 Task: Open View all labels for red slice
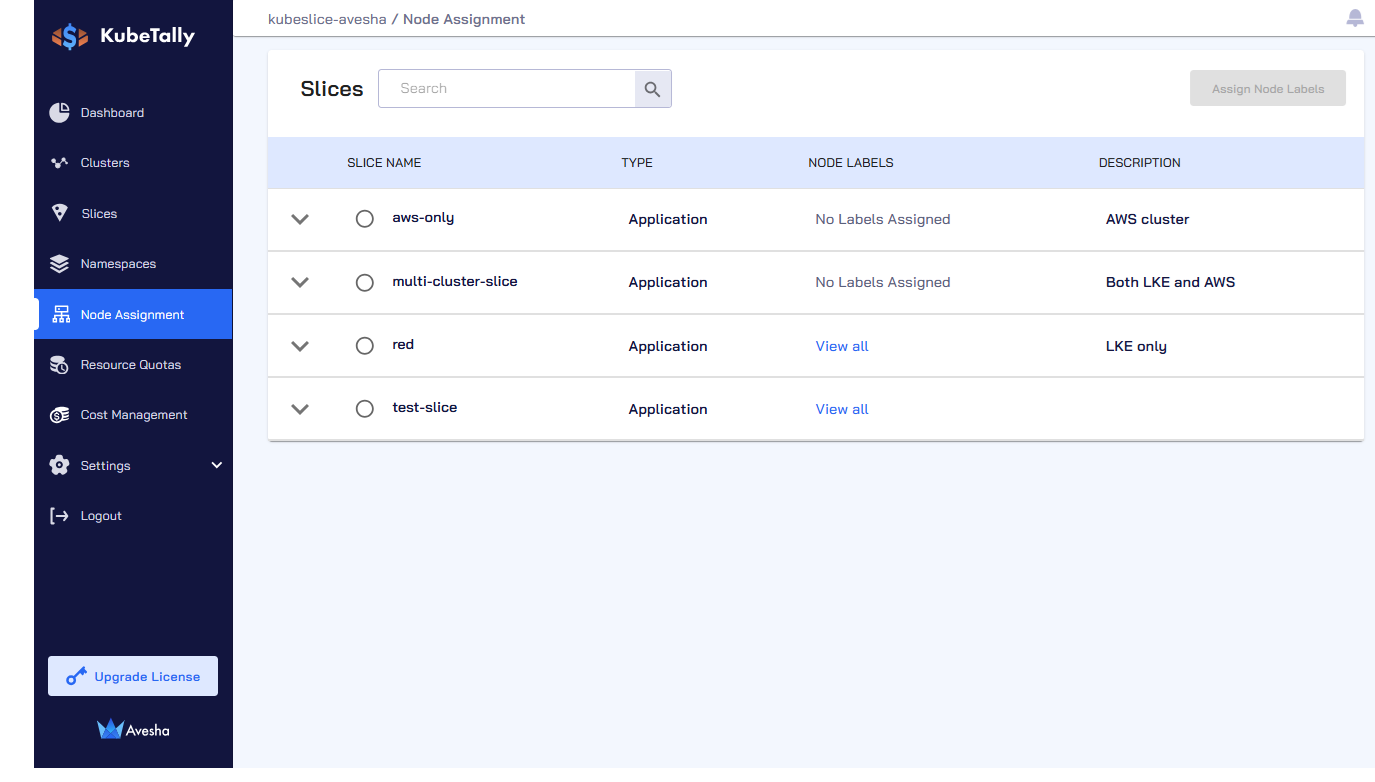tap(842, 346)
